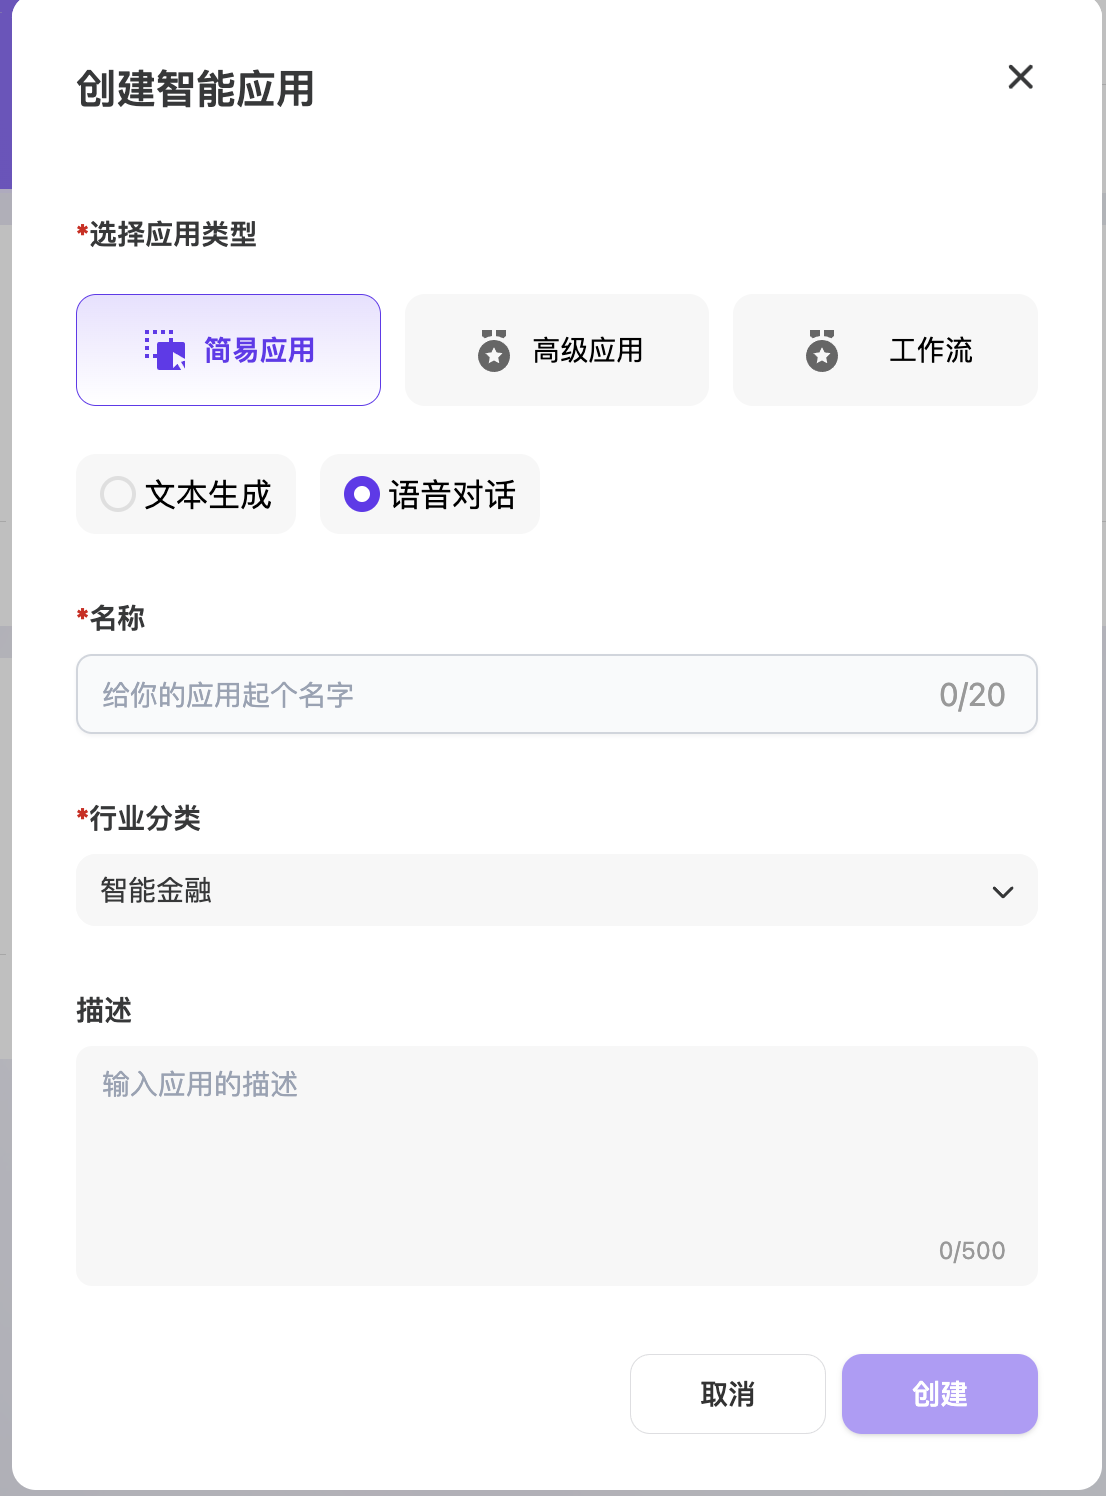Screen dimensions: 1106x1496
Task: Select the 文本生成 radio button
Action: point(118,494)
